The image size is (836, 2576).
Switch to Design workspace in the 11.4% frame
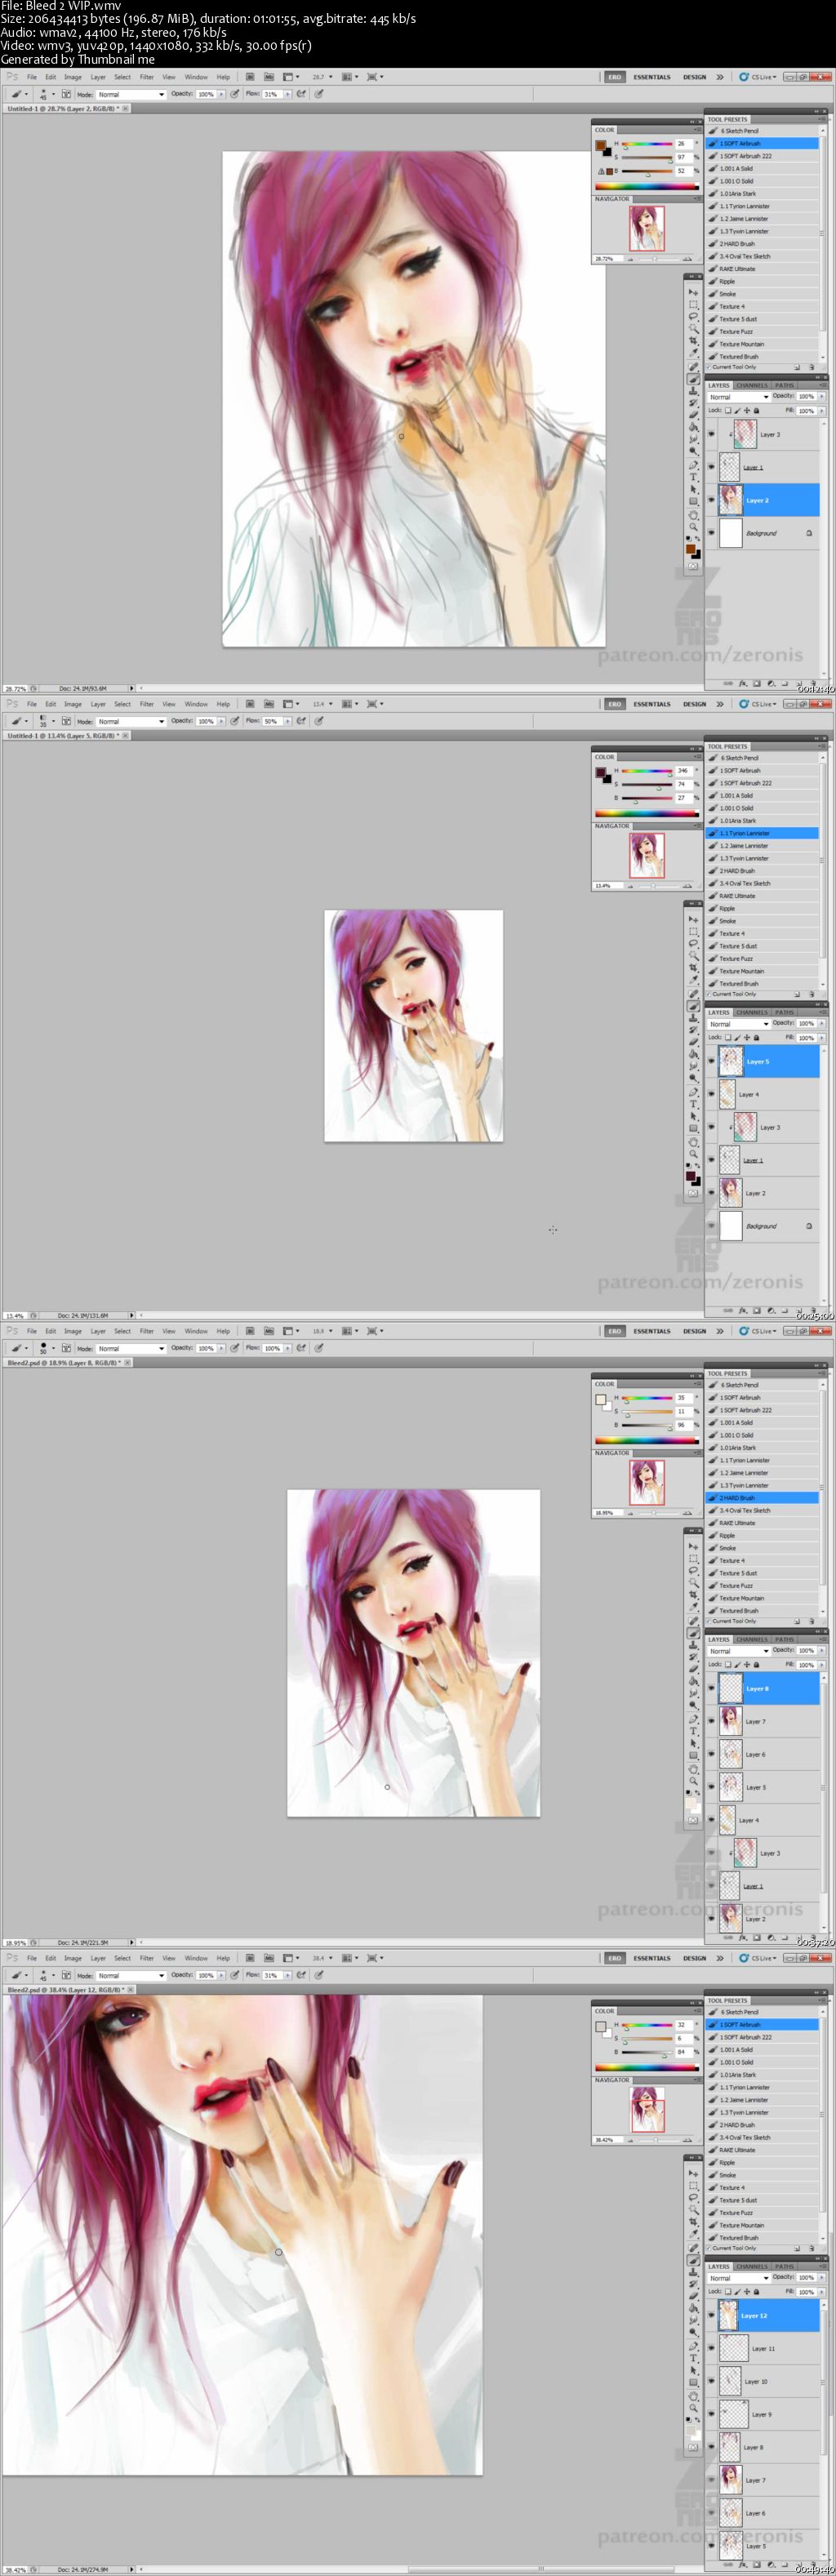695,704
